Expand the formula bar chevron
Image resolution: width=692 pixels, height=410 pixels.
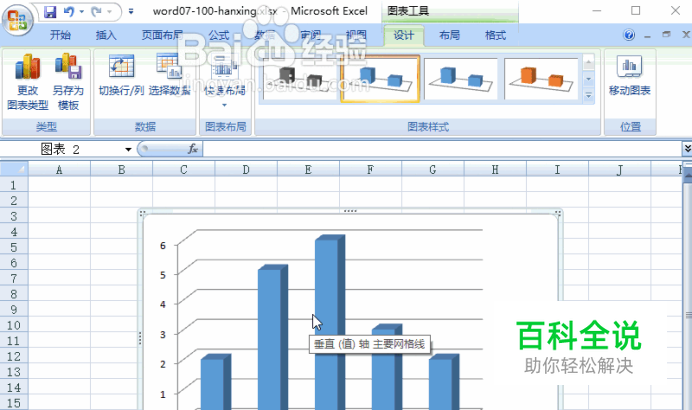coord(687,149)
